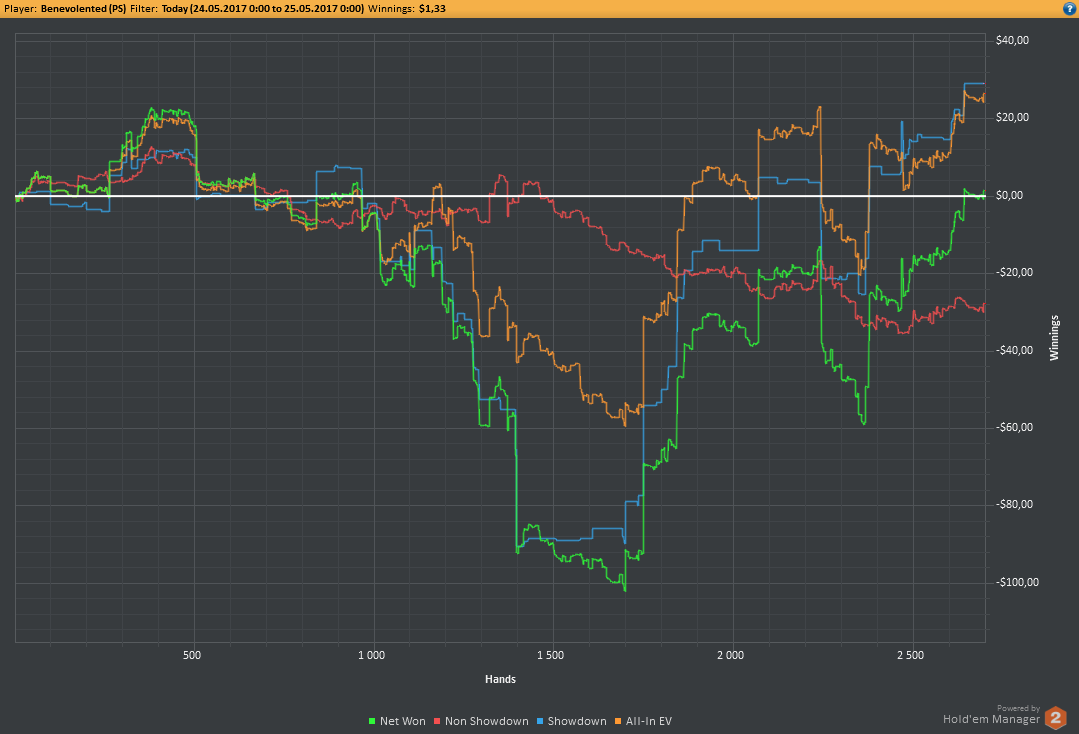Click the orange All-In EV color swatch
This screenshot has height=734, width=1079.
pyautogui.click(x=618, y=722)
